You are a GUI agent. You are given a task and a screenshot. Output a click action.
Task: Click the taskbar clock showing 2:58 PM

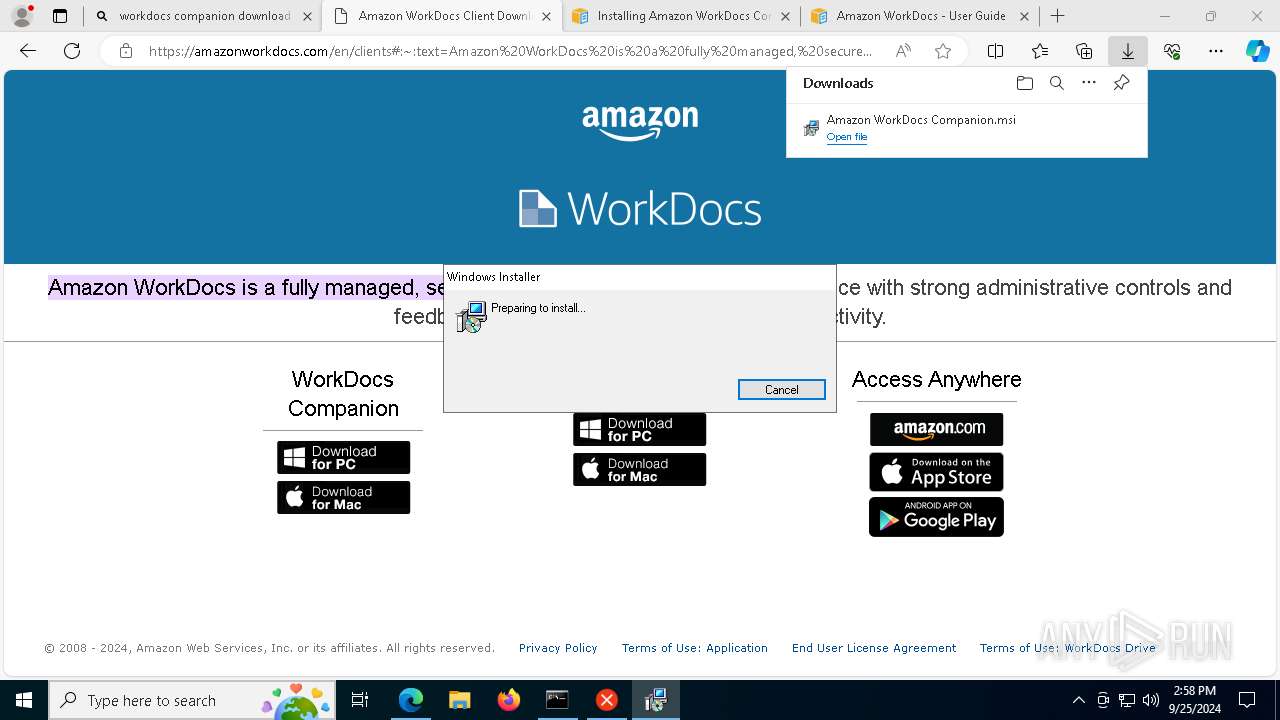(1195, 700)
